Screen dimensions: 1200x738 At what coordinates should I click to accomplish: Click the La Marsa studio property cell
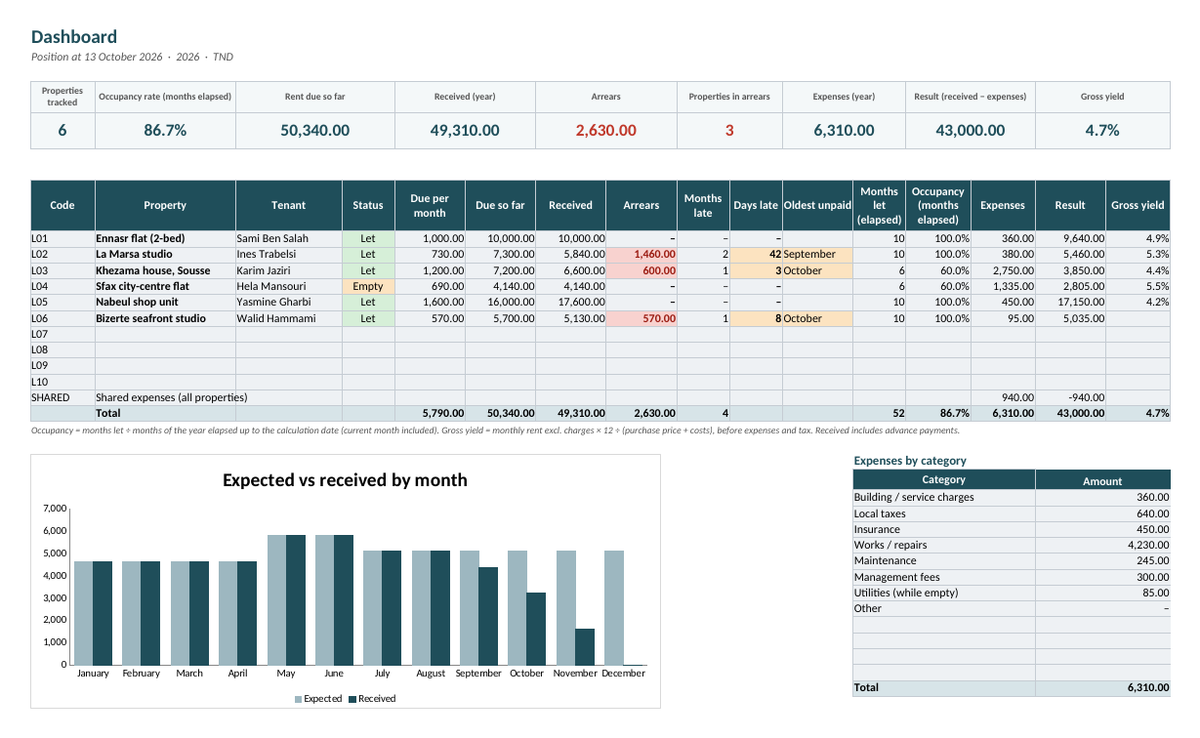click(164, 255)
